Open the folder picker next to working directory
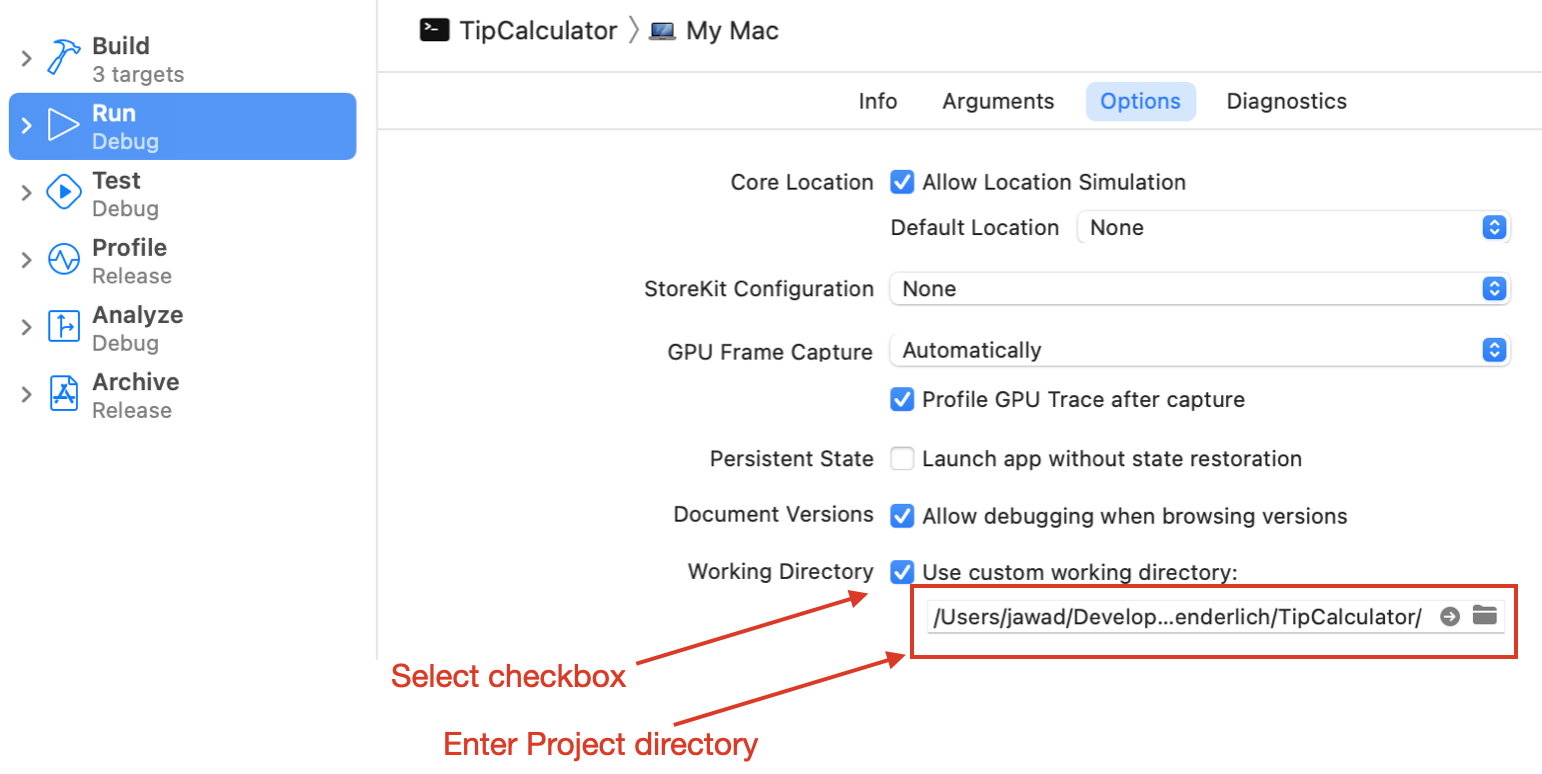Viewport: 1542px width, 774px height. 1484,616
